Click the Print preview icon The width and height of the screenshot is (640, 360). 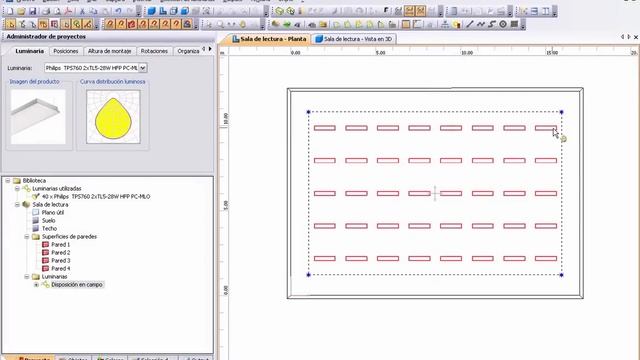58,11
